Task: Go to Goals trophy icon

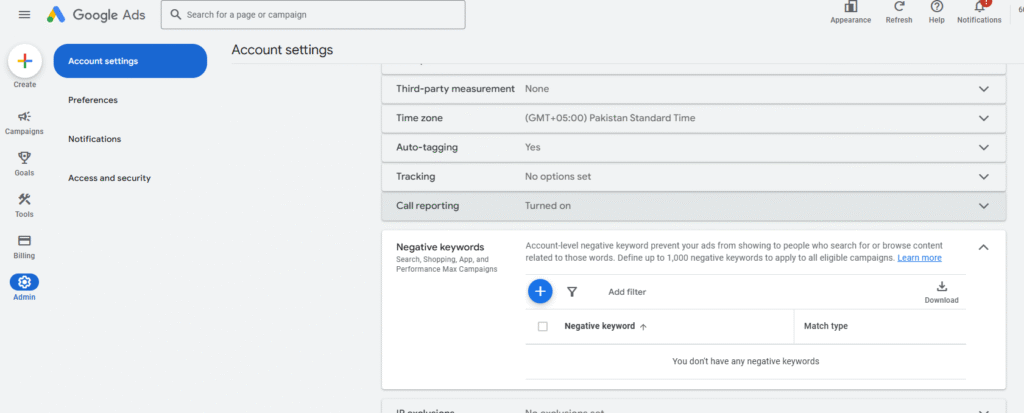Action: (x=24, y=158)
